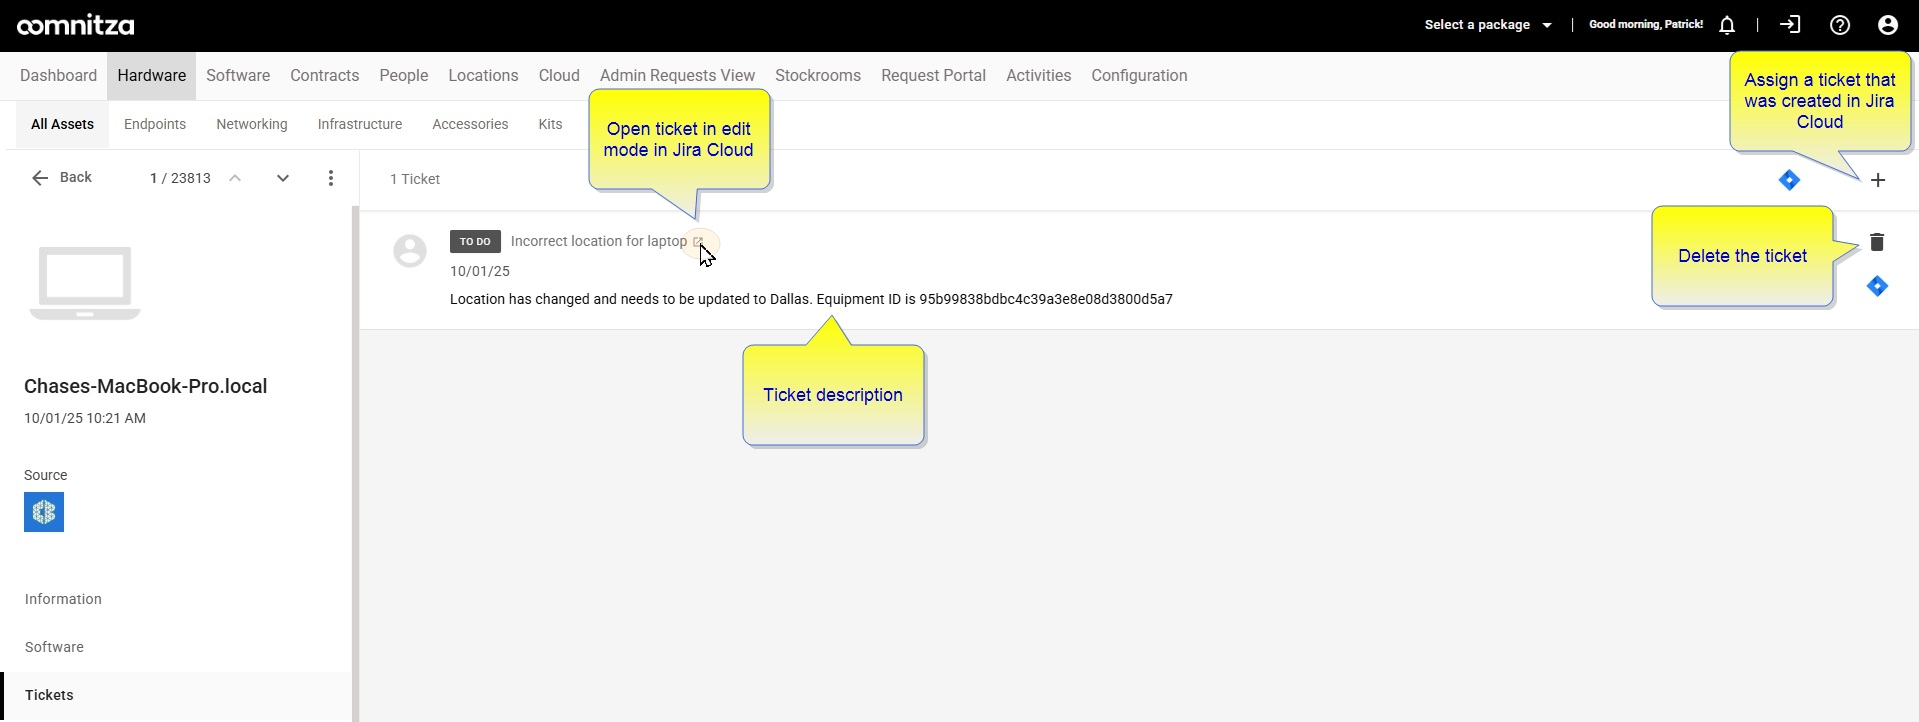The height and width of the screenshot is (722, 1919).
Task: Switch to the Networking tab
Action: coord(252,125)
